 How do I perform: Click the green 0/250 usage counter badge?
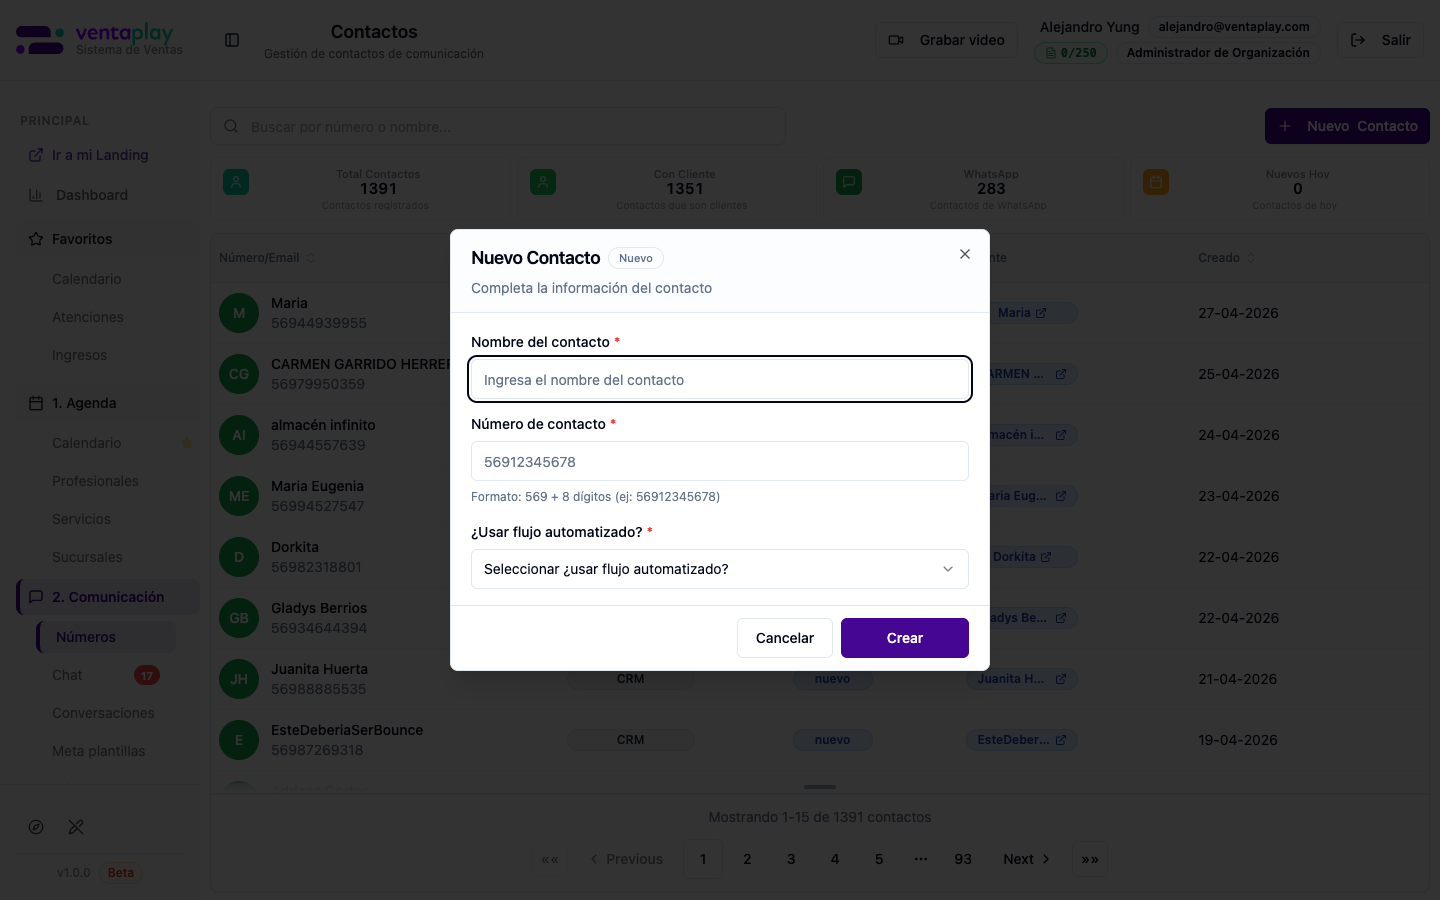1071,53
